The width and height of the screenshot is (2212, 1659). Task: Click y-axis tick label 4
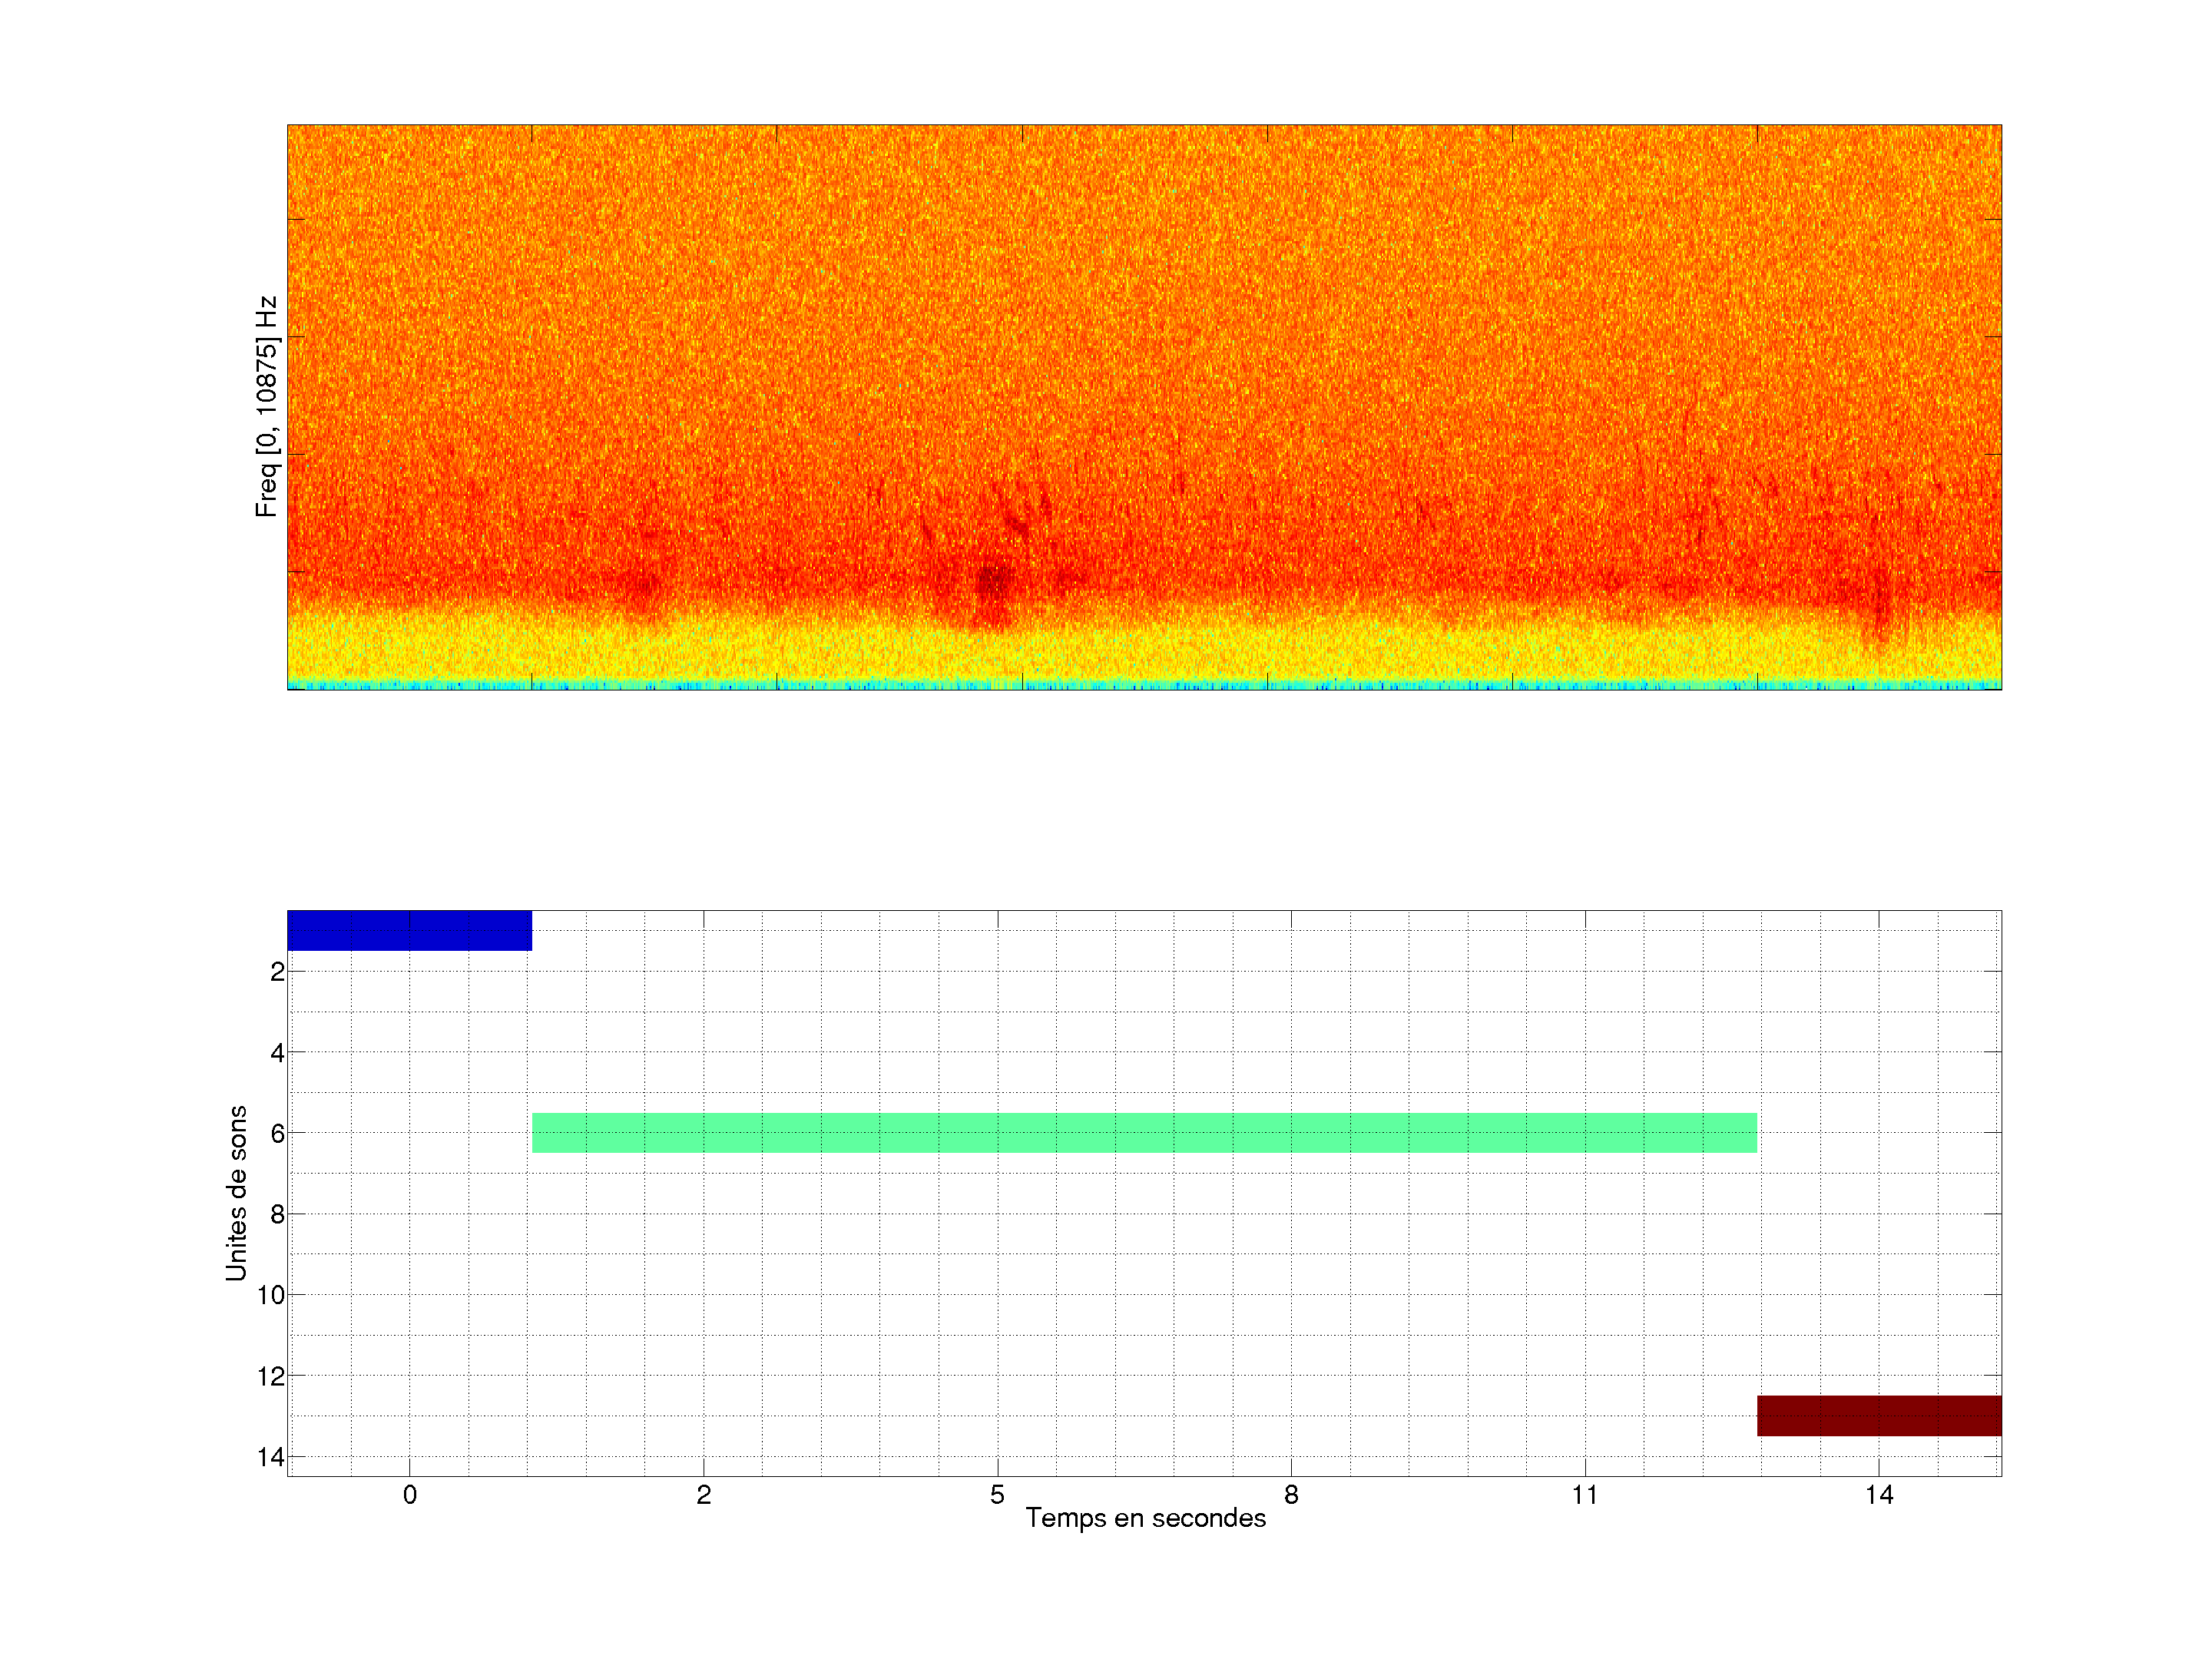click(277, 1053)
